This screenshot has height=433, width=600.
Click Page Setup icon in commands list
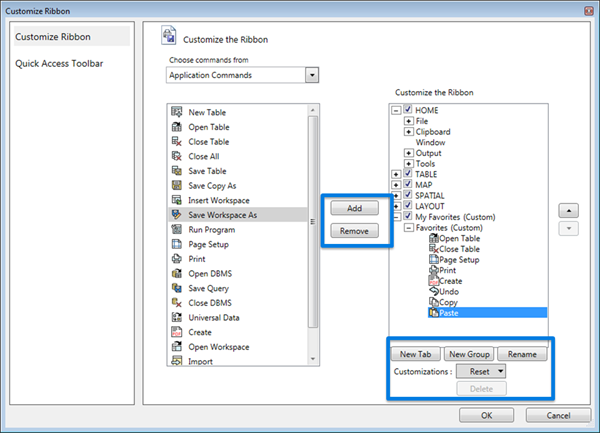coord(176,244)
